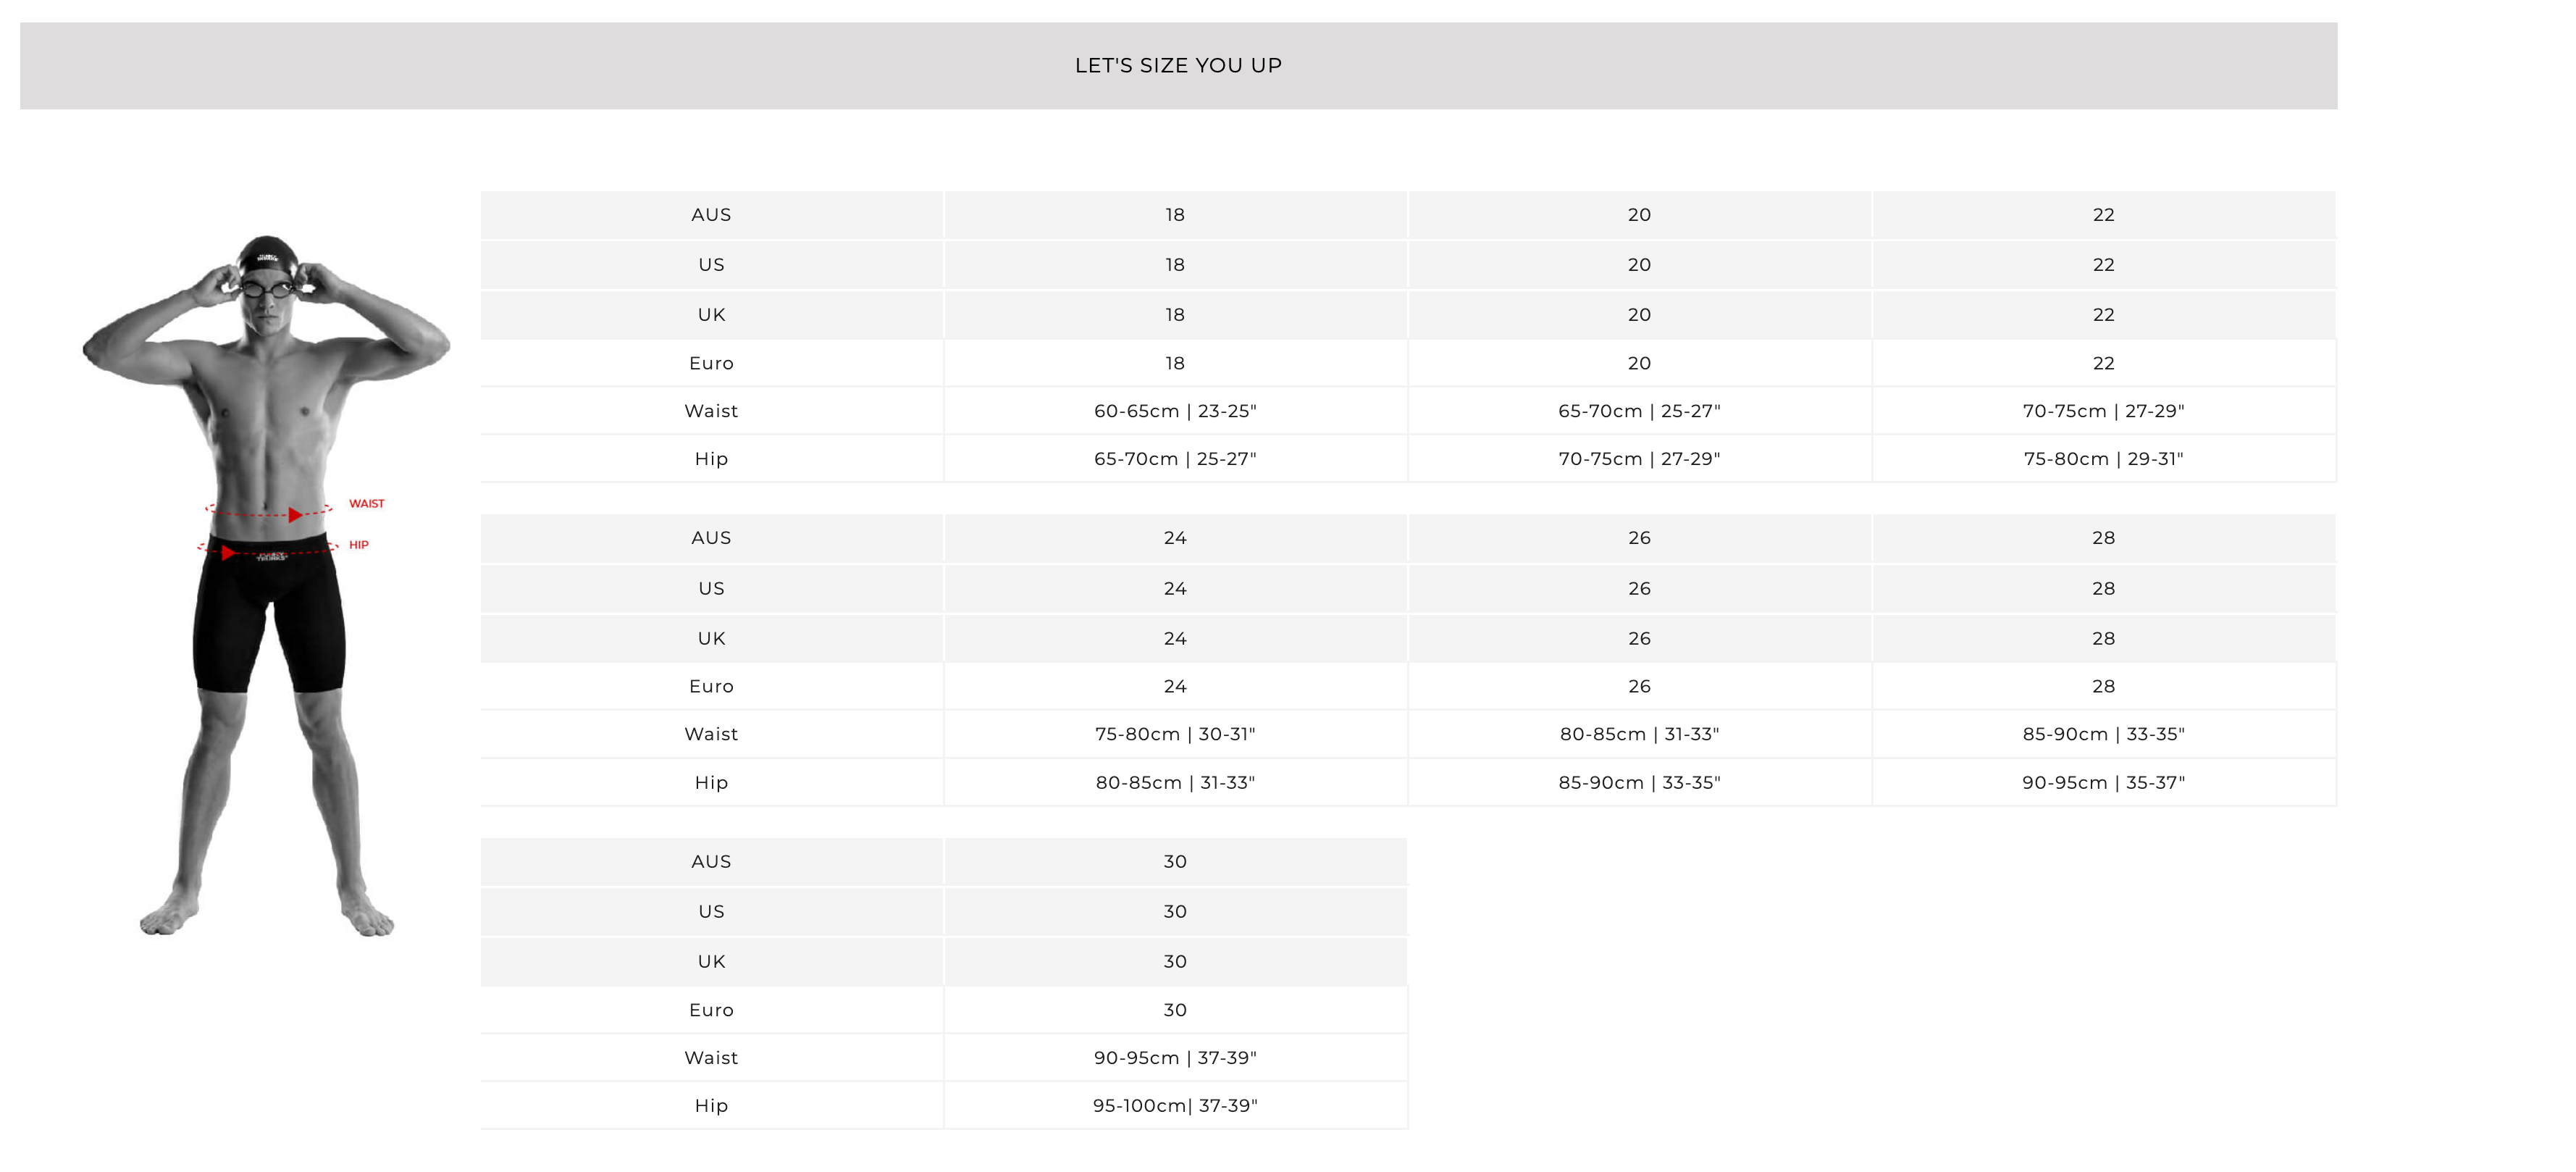
Task: Click the LET'S SIZE YOU UP header
Action: point(1178,66)
